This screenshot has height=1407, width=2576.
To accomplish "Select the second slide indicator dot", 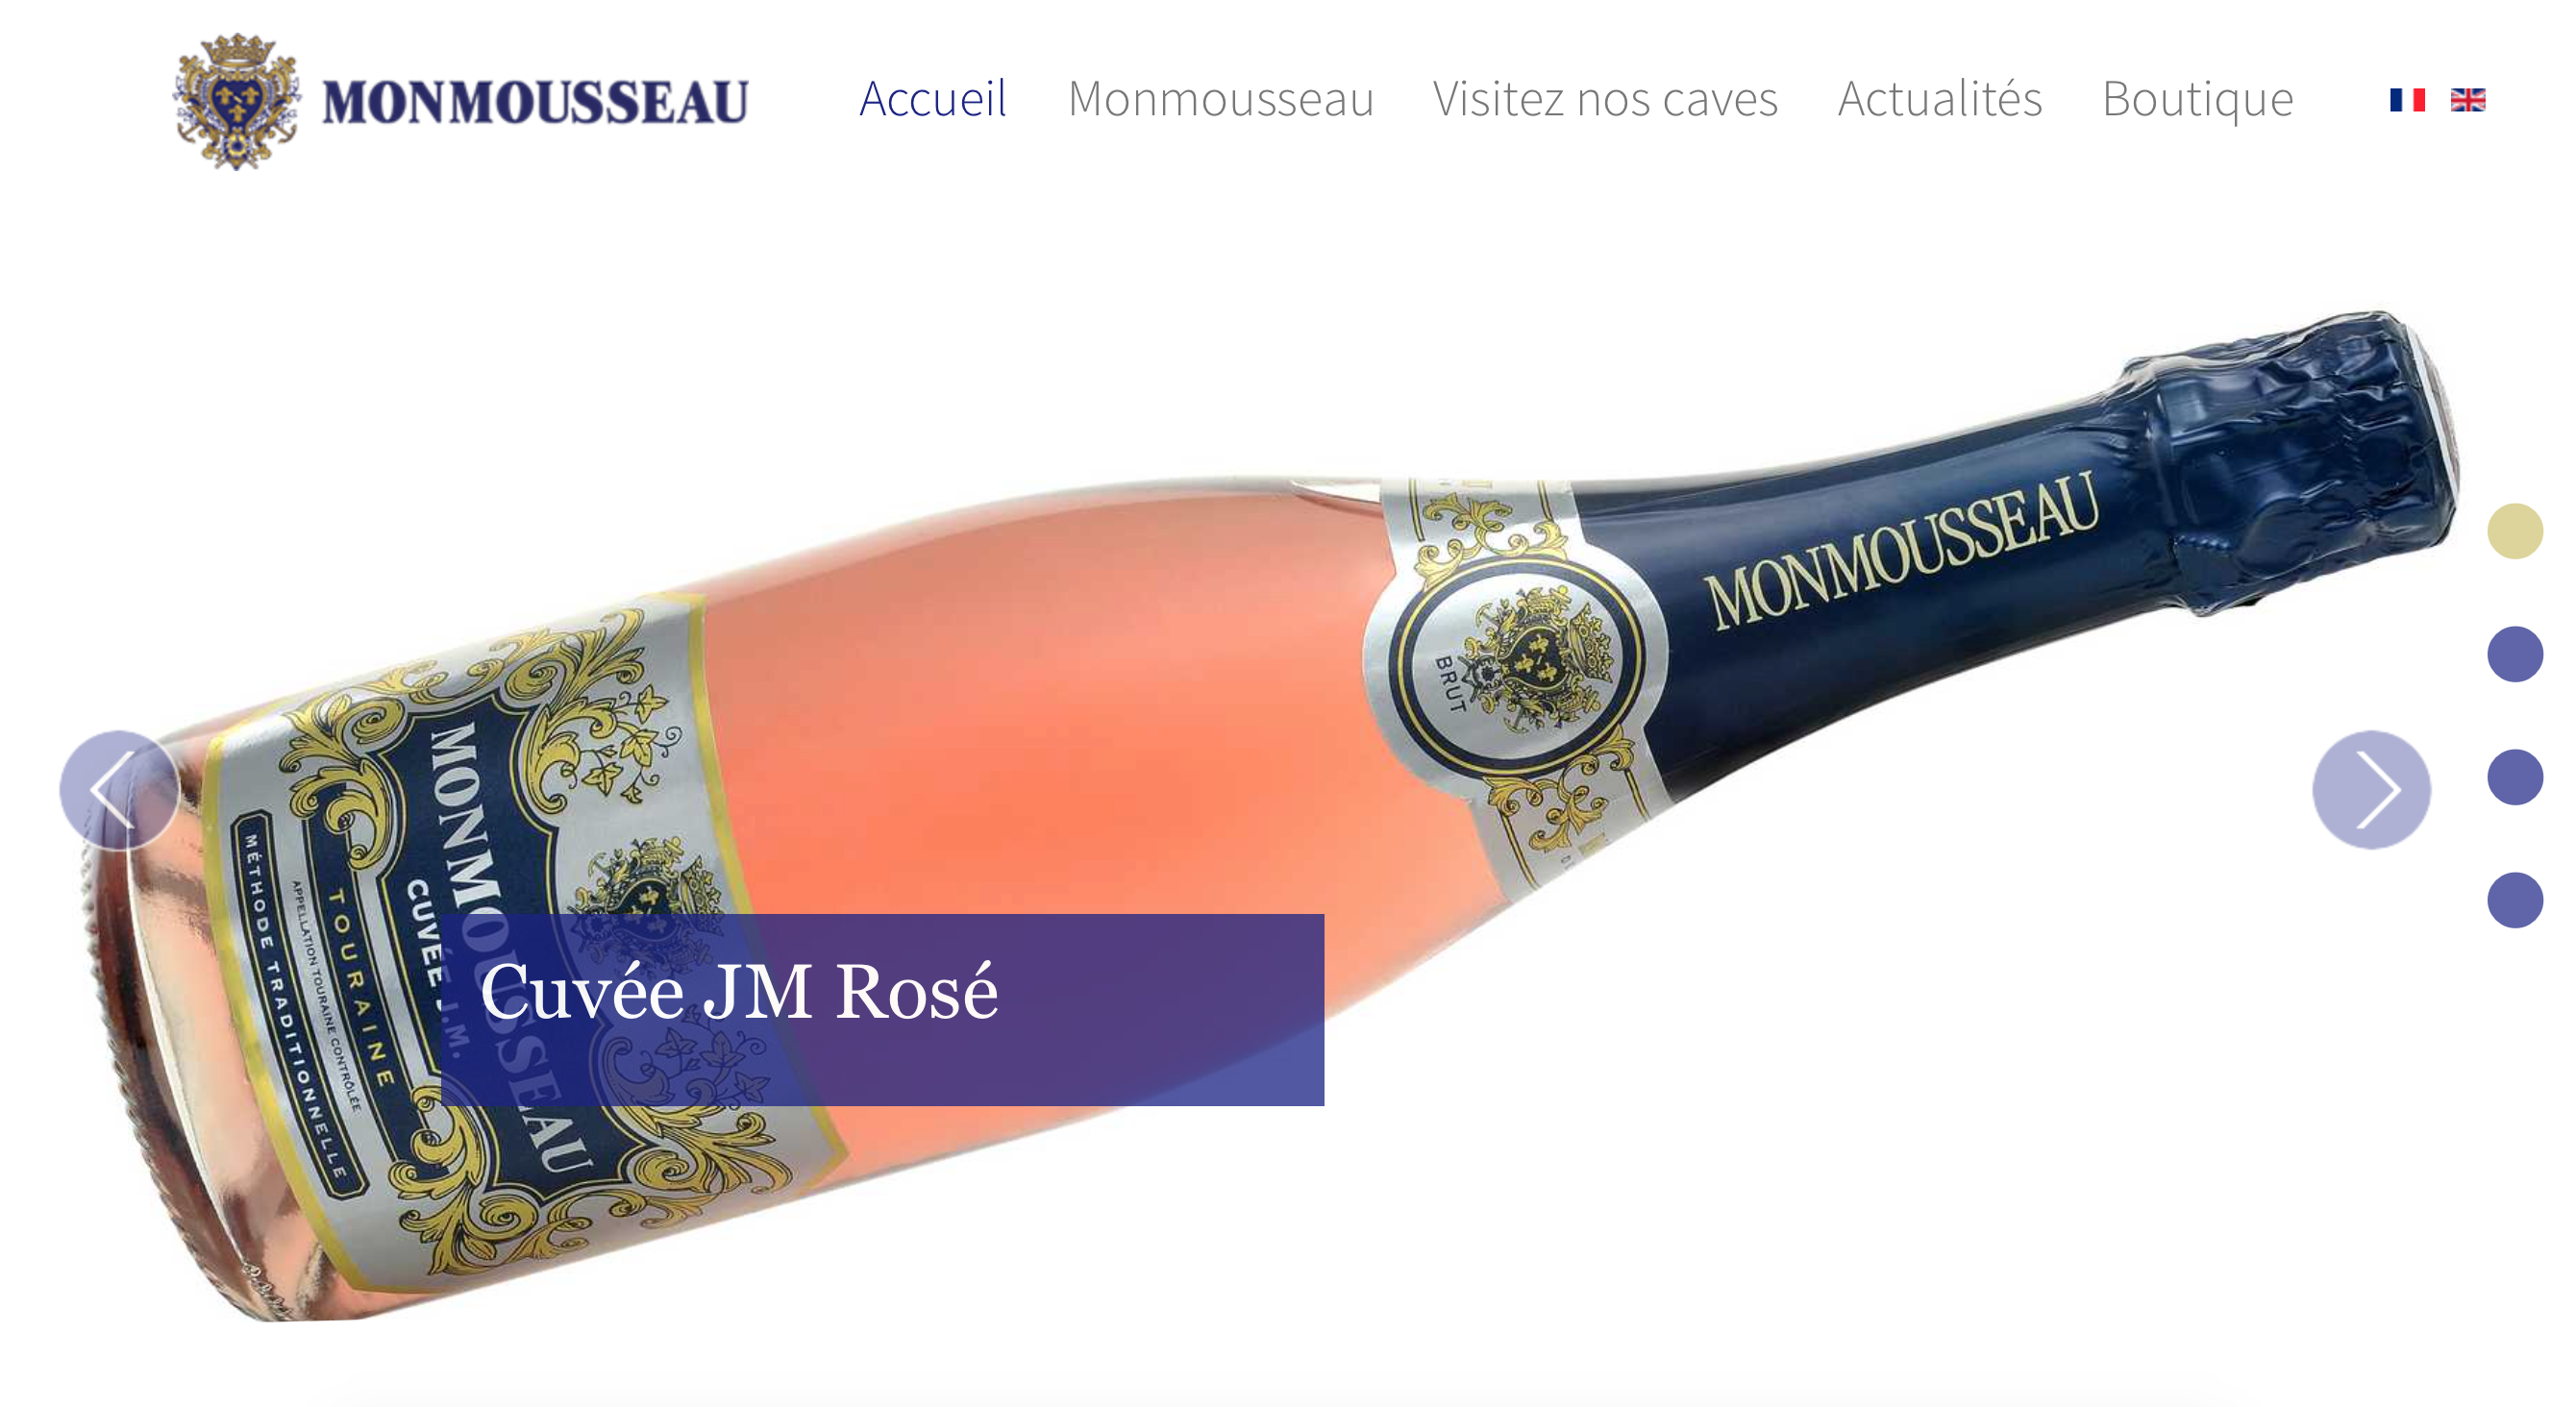I will [2514, 654].
